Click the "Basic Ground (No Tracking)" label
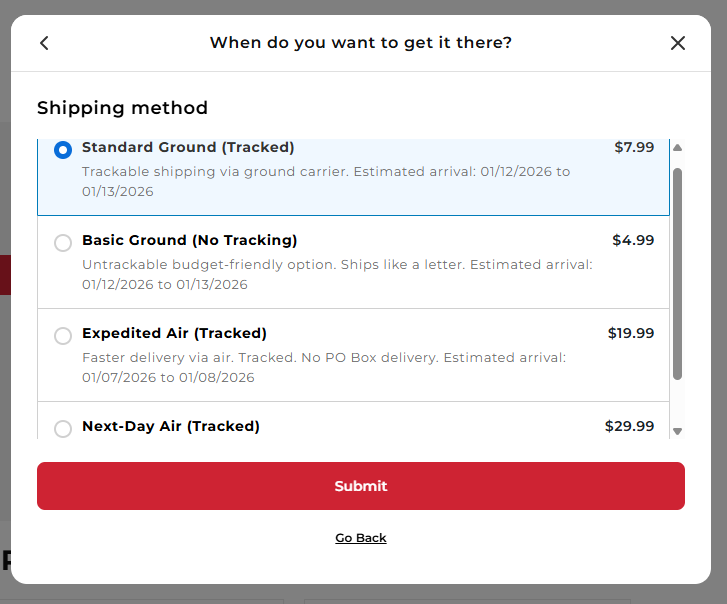 190,240
